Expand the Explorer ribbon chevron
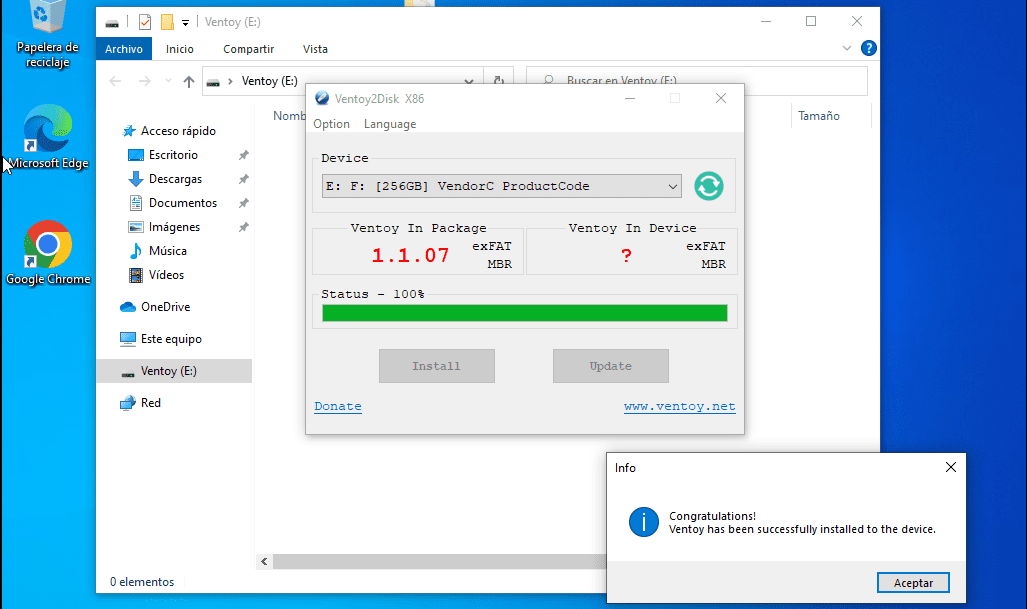Screen dimensions: 1027x609 pos(848,48)
